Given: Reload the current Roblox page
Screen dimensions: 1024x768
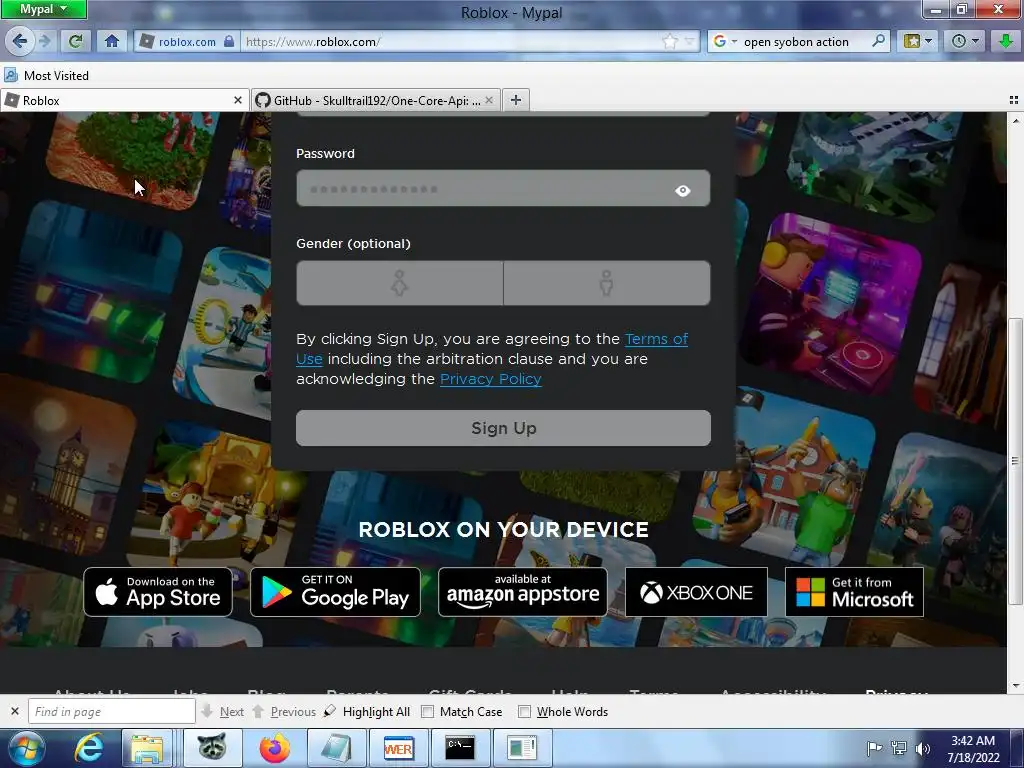Looking at the screenshot, I should [75, 41].
